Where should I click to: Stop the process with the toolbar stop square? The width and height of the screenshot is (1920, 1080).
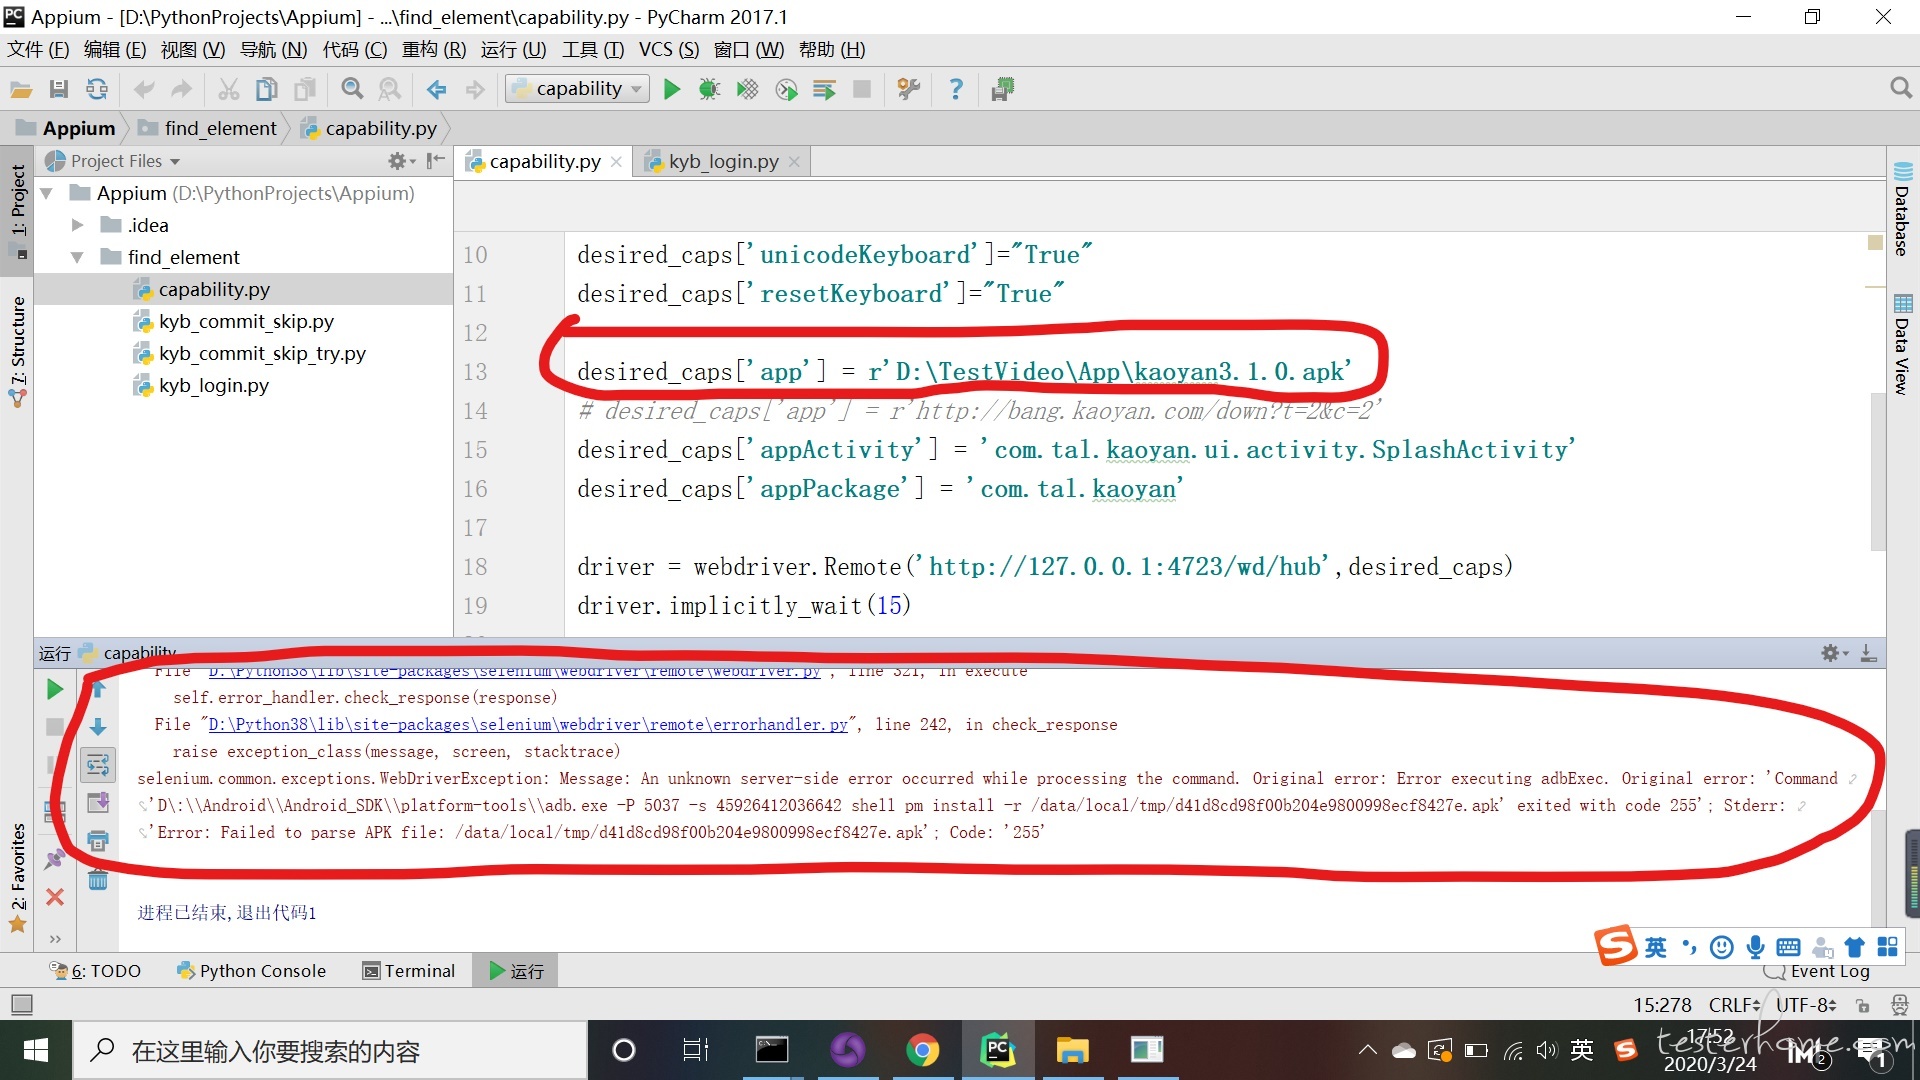[x=862, y=90]
